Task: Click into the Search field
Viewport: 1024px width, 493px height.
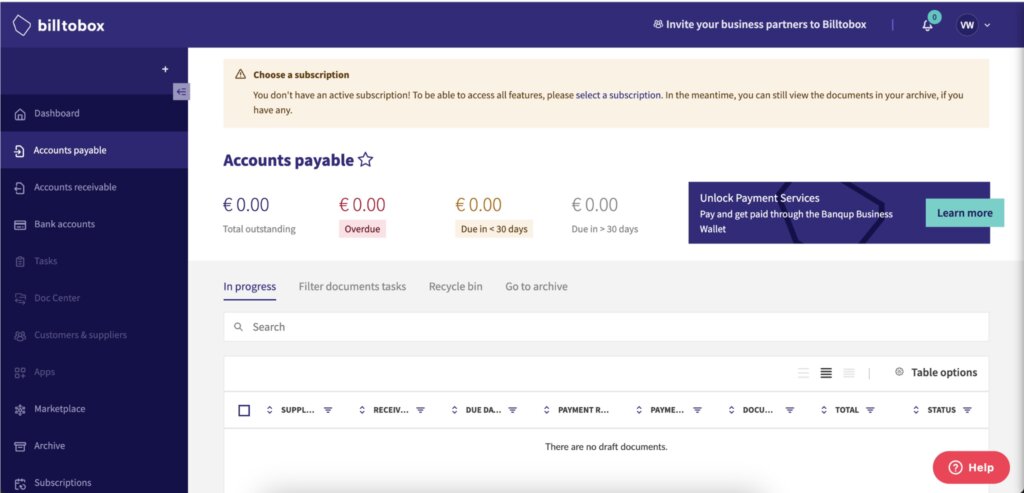Action: pos(606,326)
